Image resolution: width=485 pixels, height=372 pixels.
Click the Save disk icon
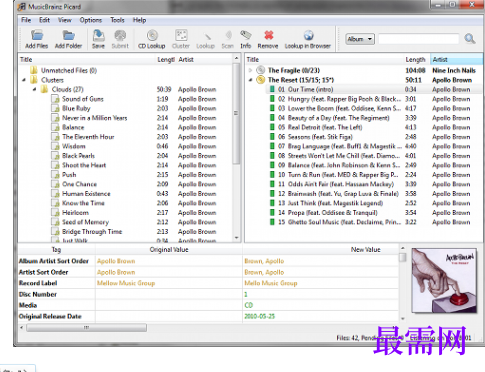(98, 35)
